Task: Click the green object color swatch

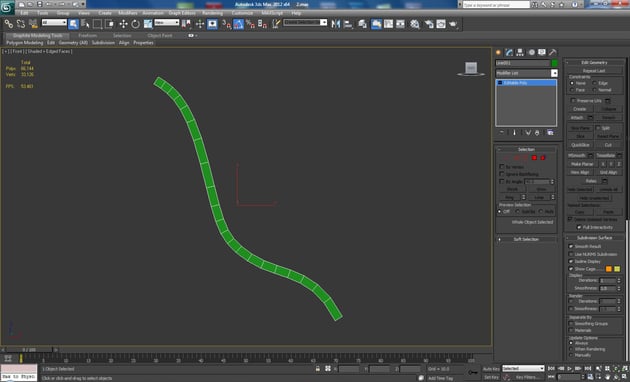Action: click(555, 63)
